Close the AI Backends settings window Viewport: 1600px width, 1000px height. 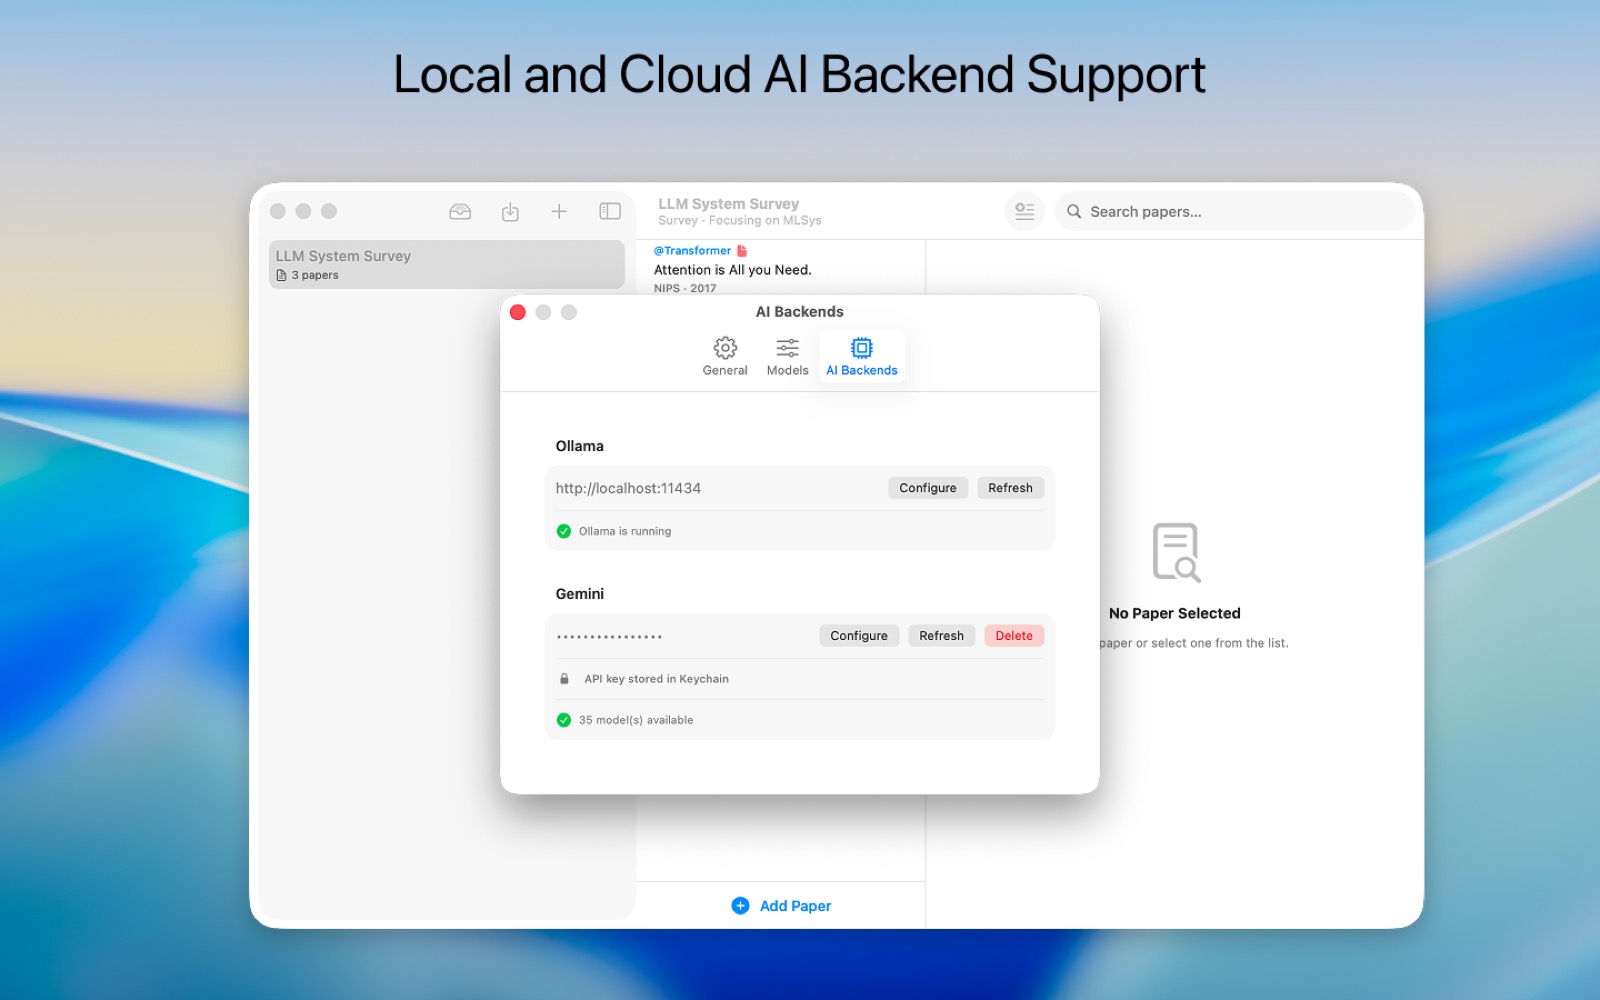[x=518, y=312]
